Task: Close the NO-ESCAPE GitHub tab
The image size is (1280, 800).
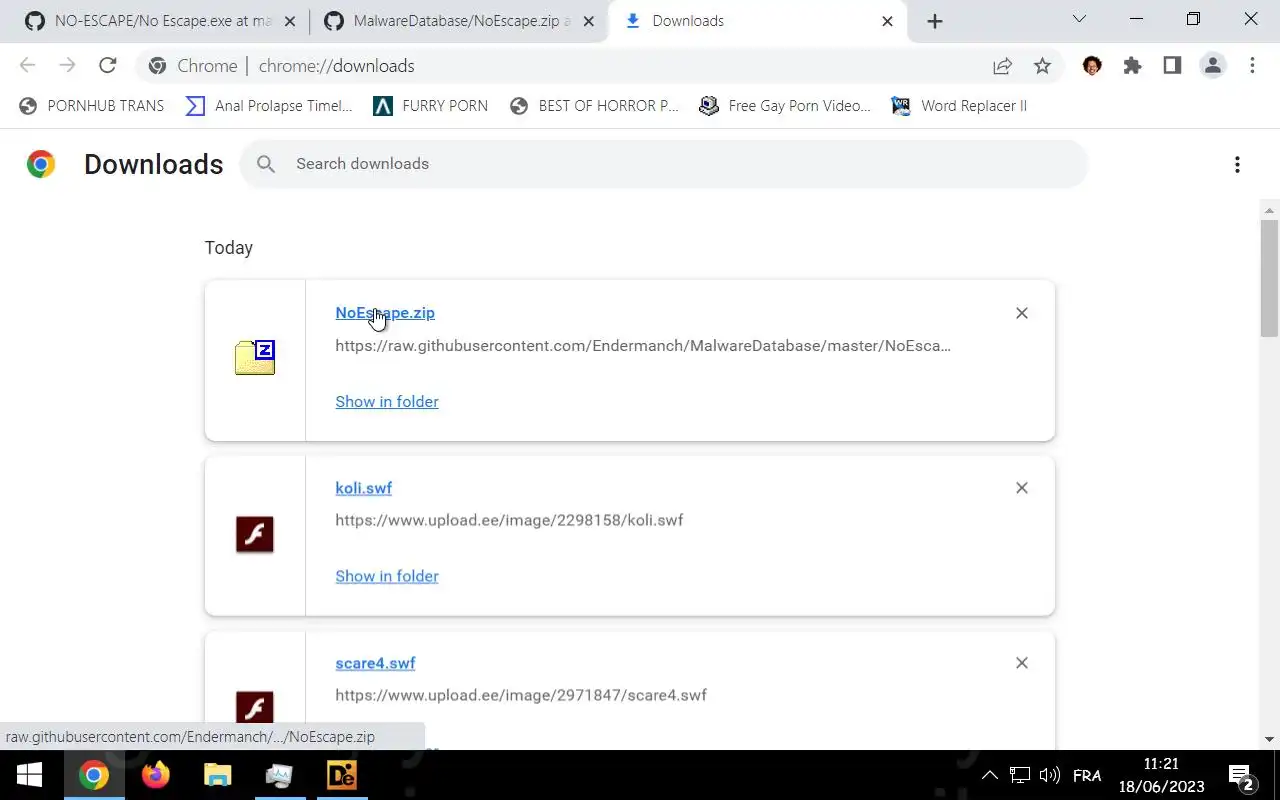Action: coord(289,21)
